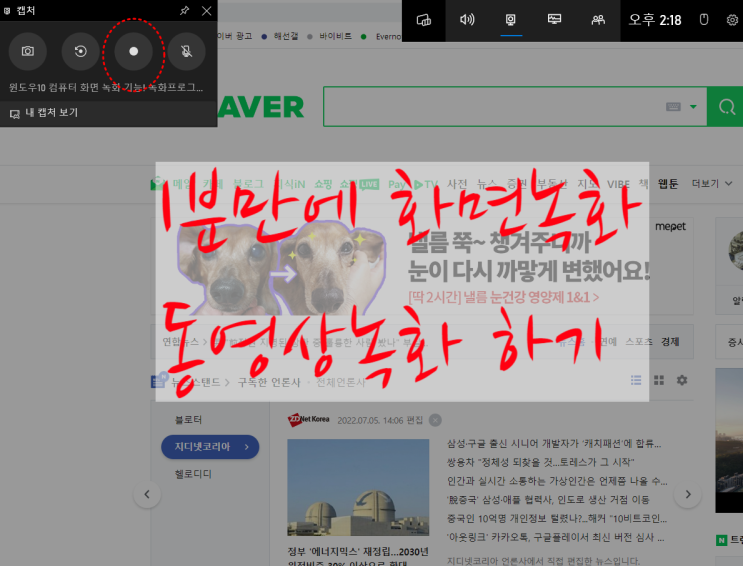Select 지디넷코리아 press button

click(x=210, y=447)
